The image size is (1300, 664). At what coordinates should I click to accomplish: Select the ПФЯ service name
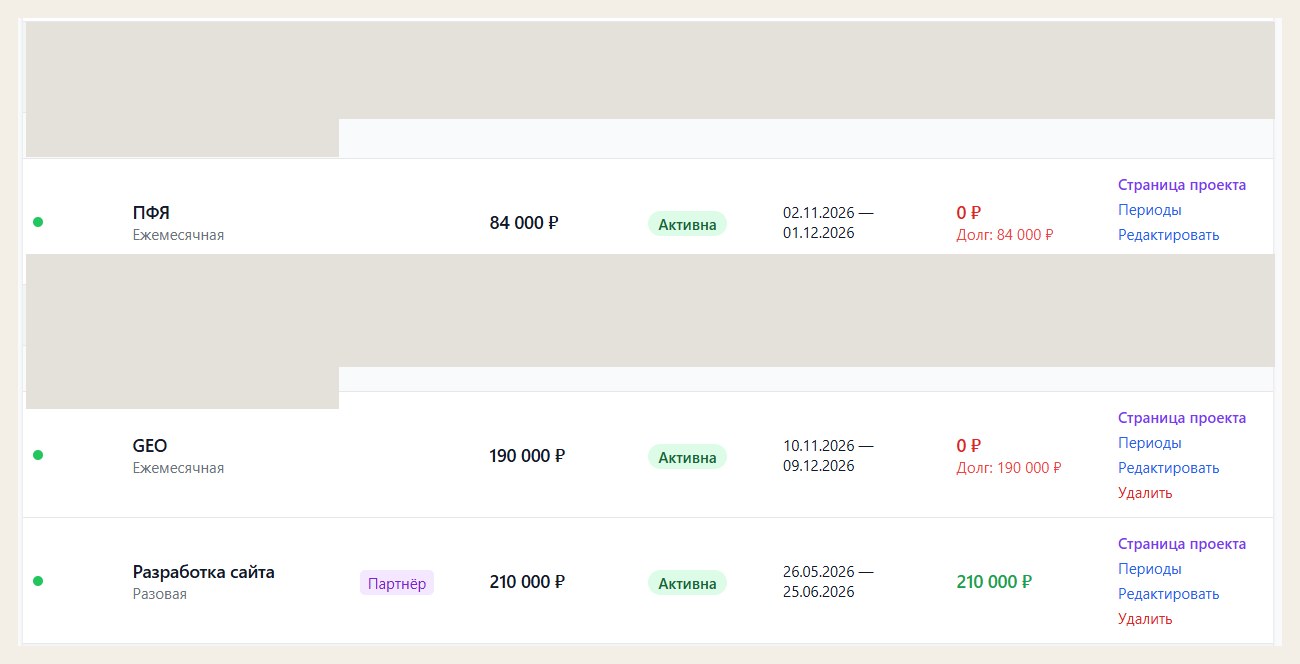tap(151, 213)
